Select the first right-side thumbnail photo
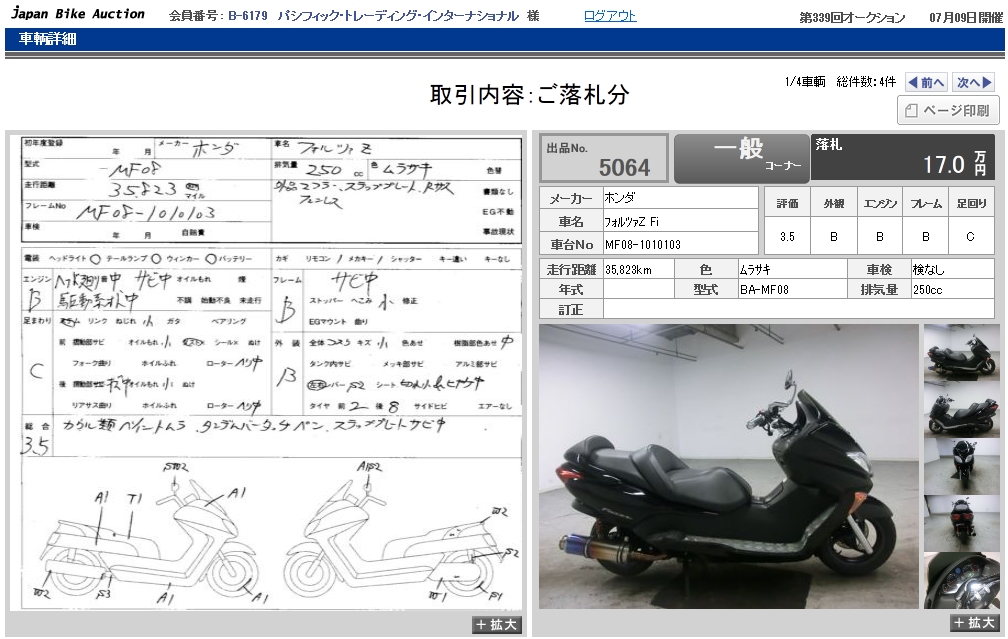The height and width of the screenshot is (639, 1008). click(962, 353)
